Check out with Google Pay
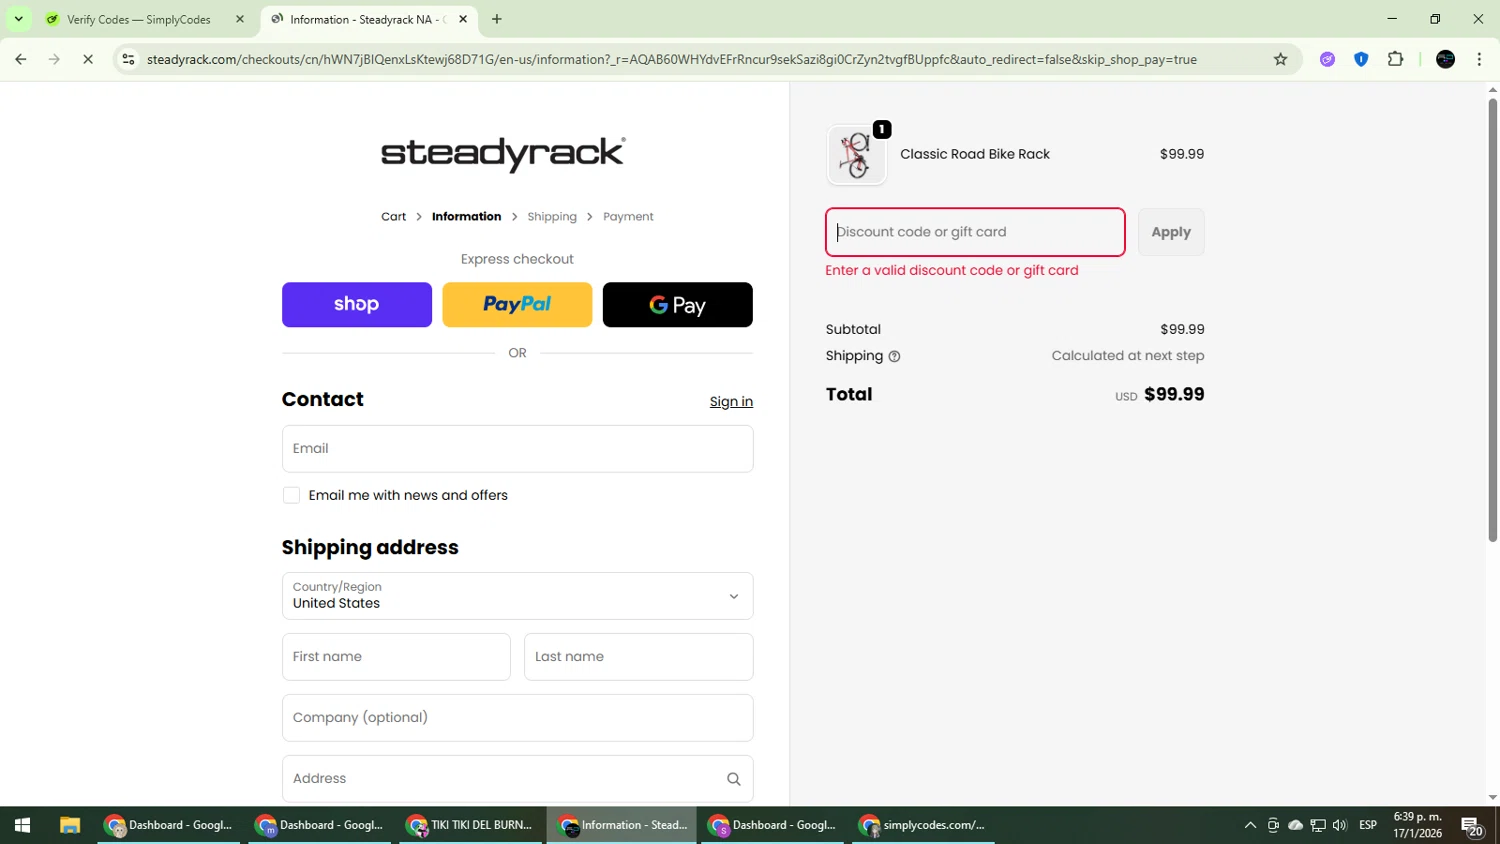The image size is (1500, 844). pos(678,304)
